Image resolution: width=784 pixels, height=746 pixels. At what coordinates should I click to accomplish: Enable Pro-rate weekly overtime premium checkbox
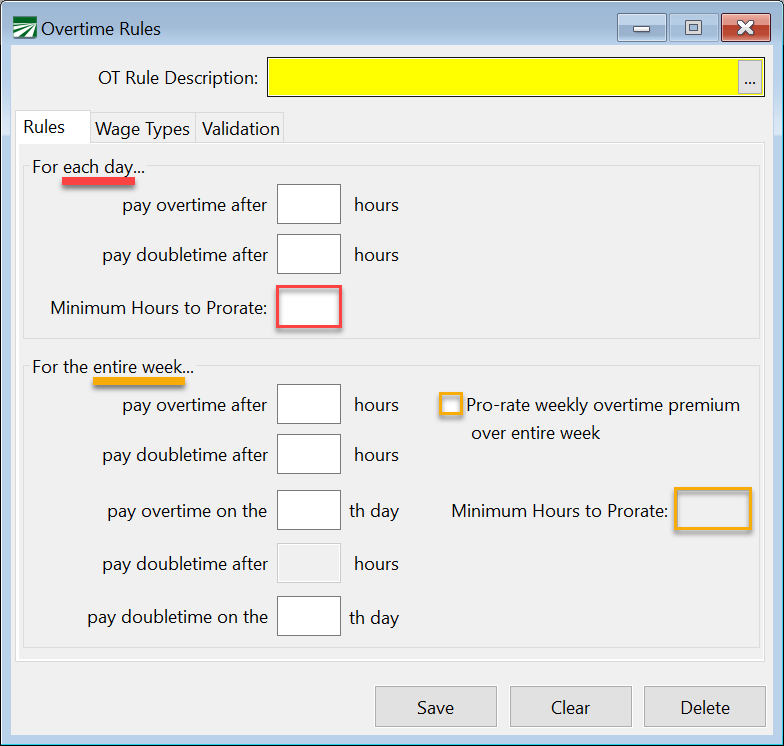click(x=451, y=405)
